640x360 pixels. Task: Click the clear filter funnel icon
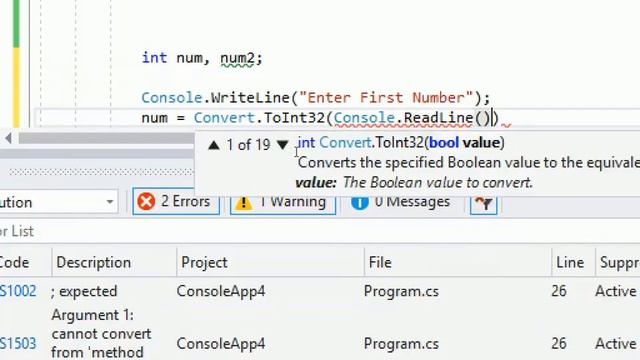pyautogui.click(x=484, y=203)
